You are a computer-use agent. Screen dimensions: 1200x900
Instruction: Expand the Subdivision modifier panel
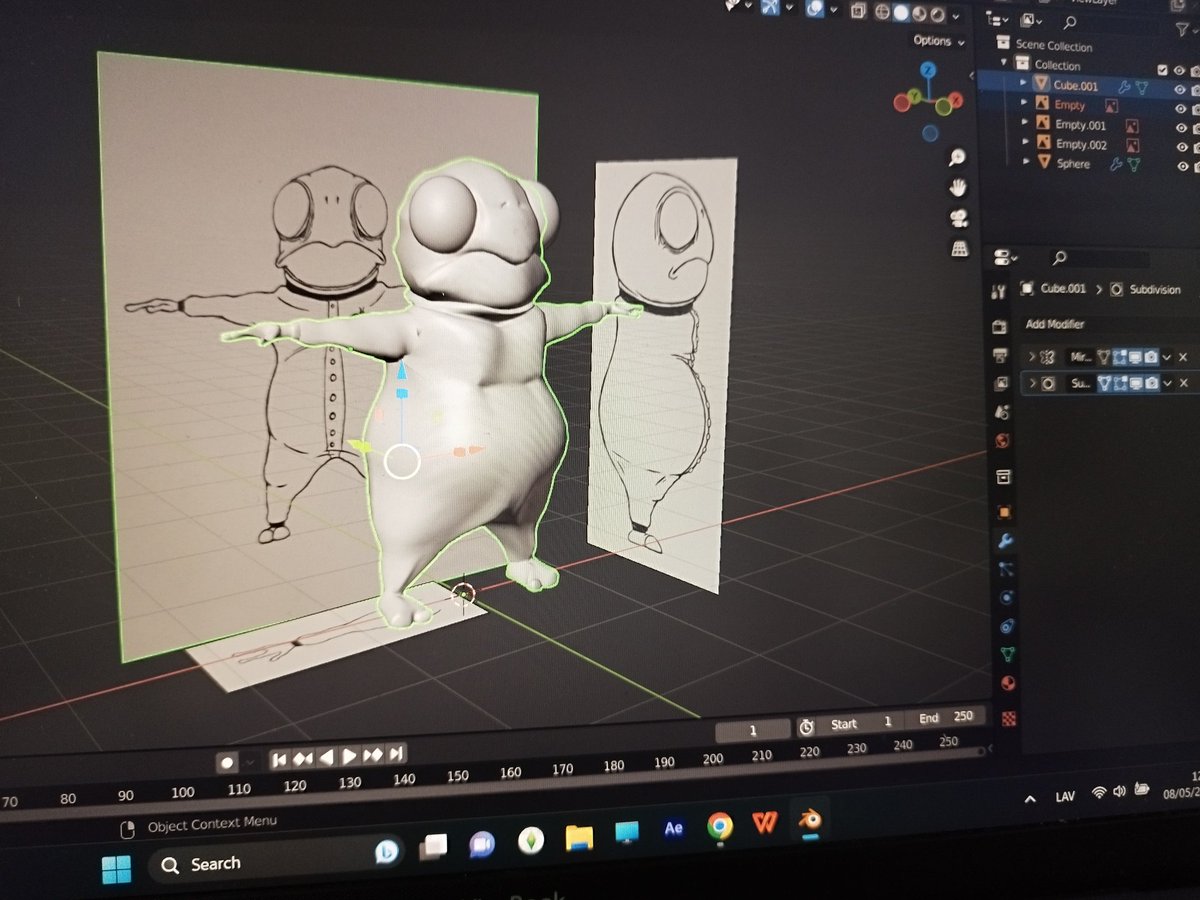point(1033,383)
